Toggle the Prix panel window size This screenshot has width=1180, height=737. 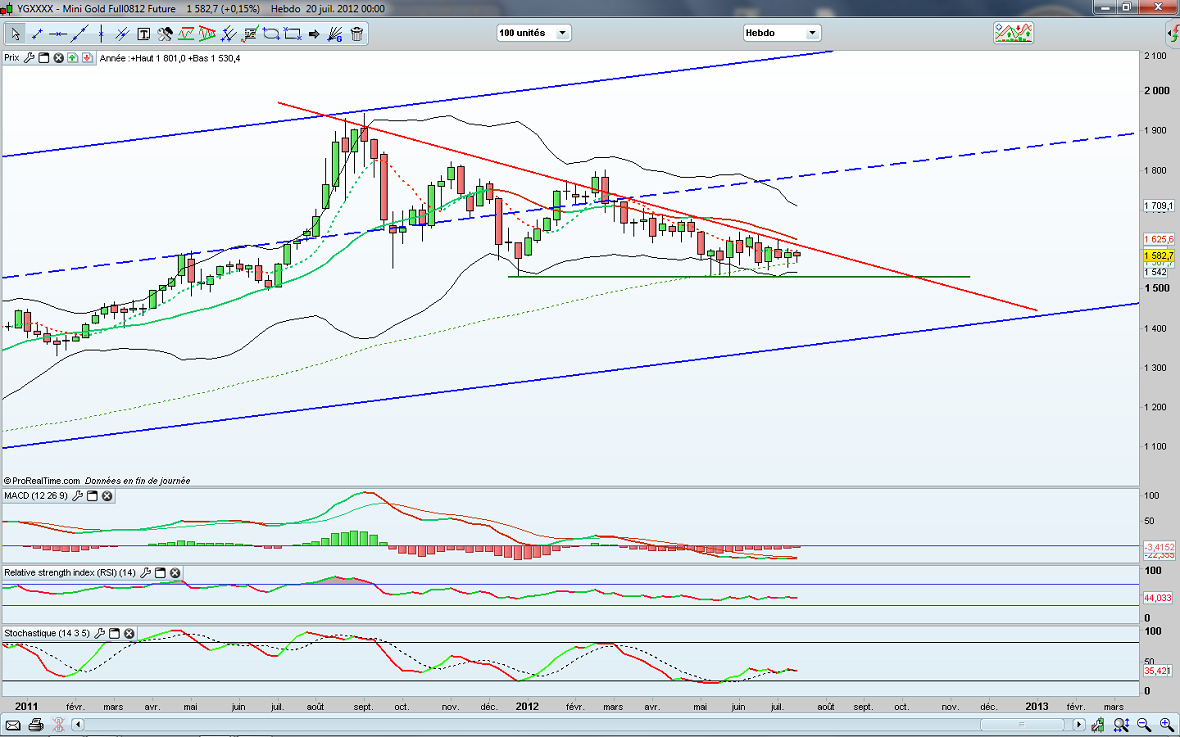click(44, 58)
